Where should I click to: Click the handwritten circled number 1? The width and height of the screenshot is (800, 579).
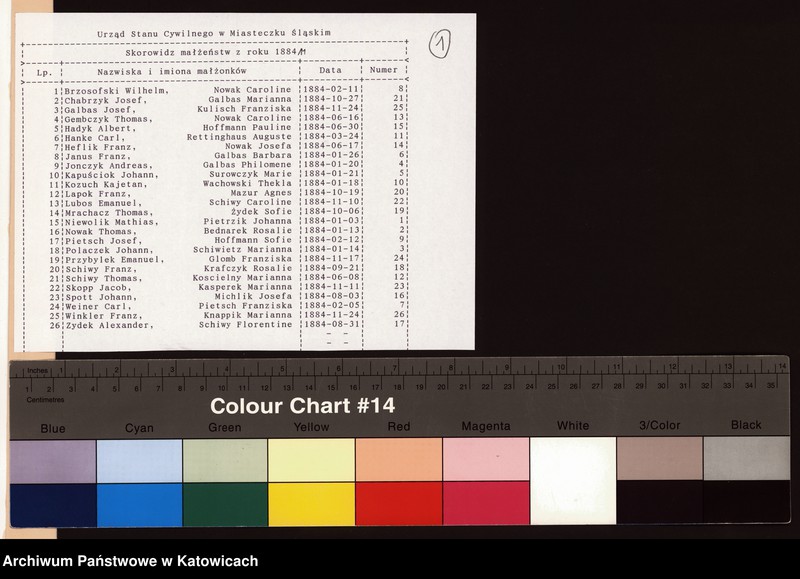(439, 44)
